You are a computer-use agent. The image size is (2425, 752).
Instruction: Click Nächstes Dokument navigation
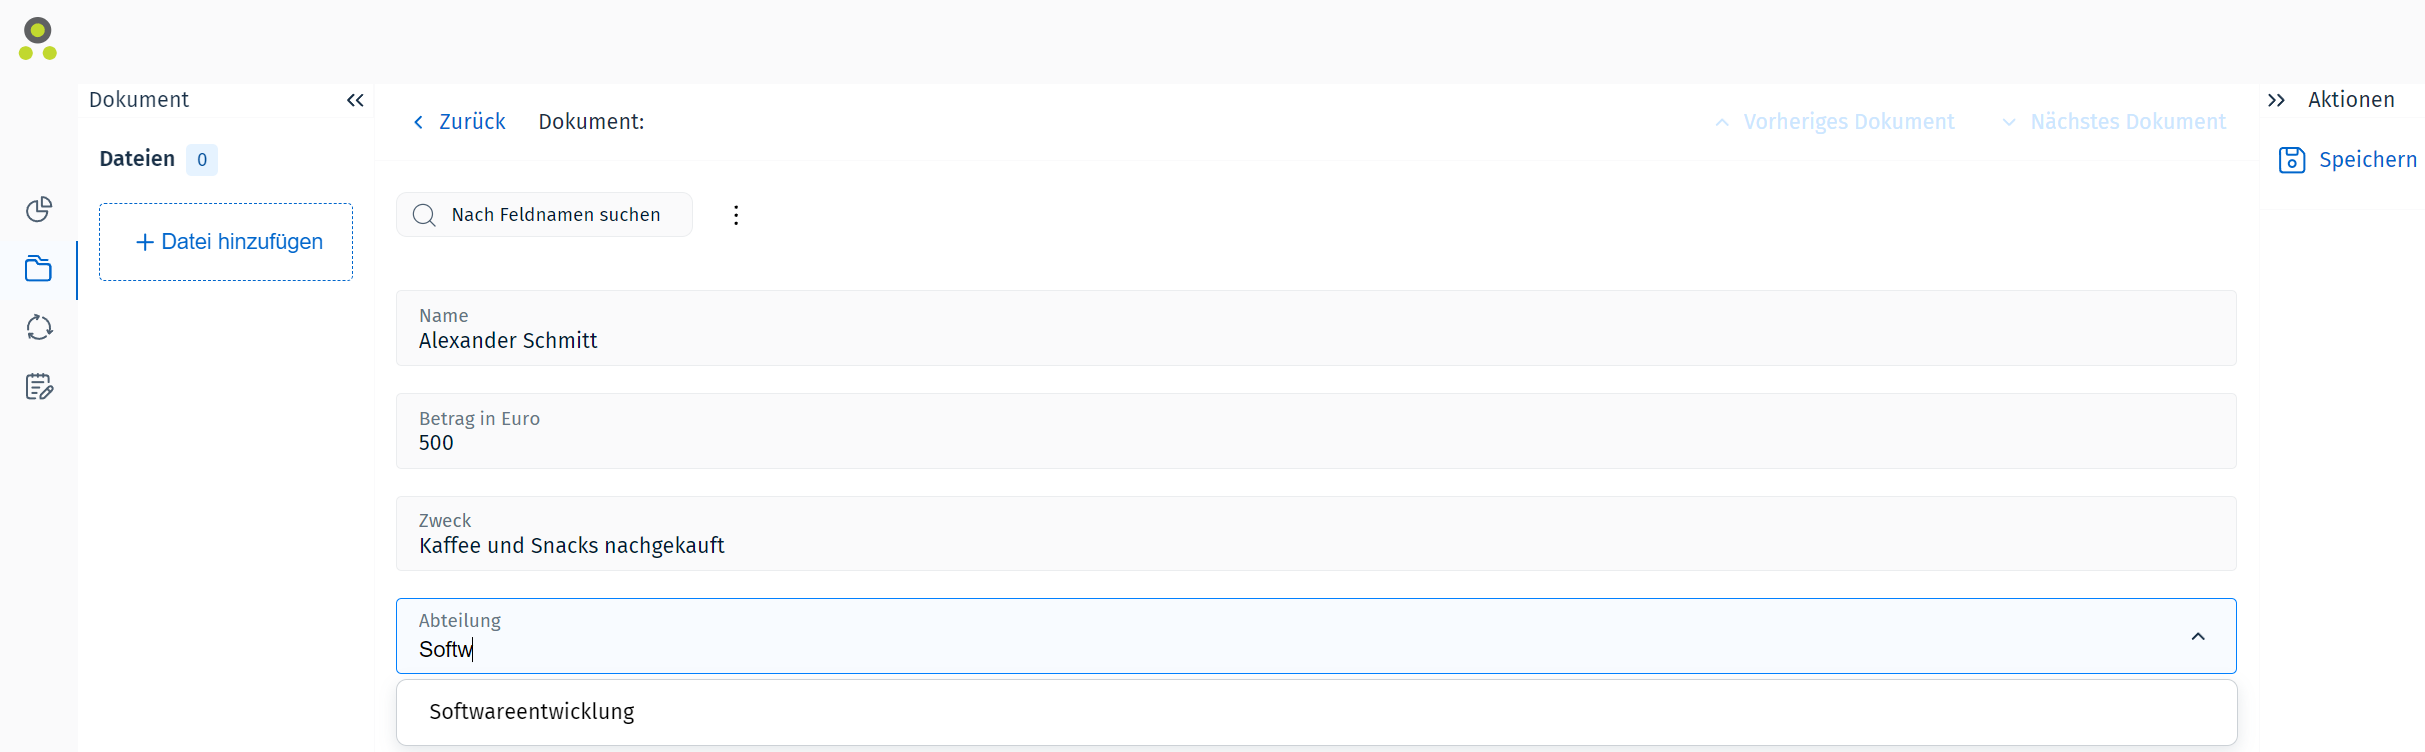(2115, 122)
